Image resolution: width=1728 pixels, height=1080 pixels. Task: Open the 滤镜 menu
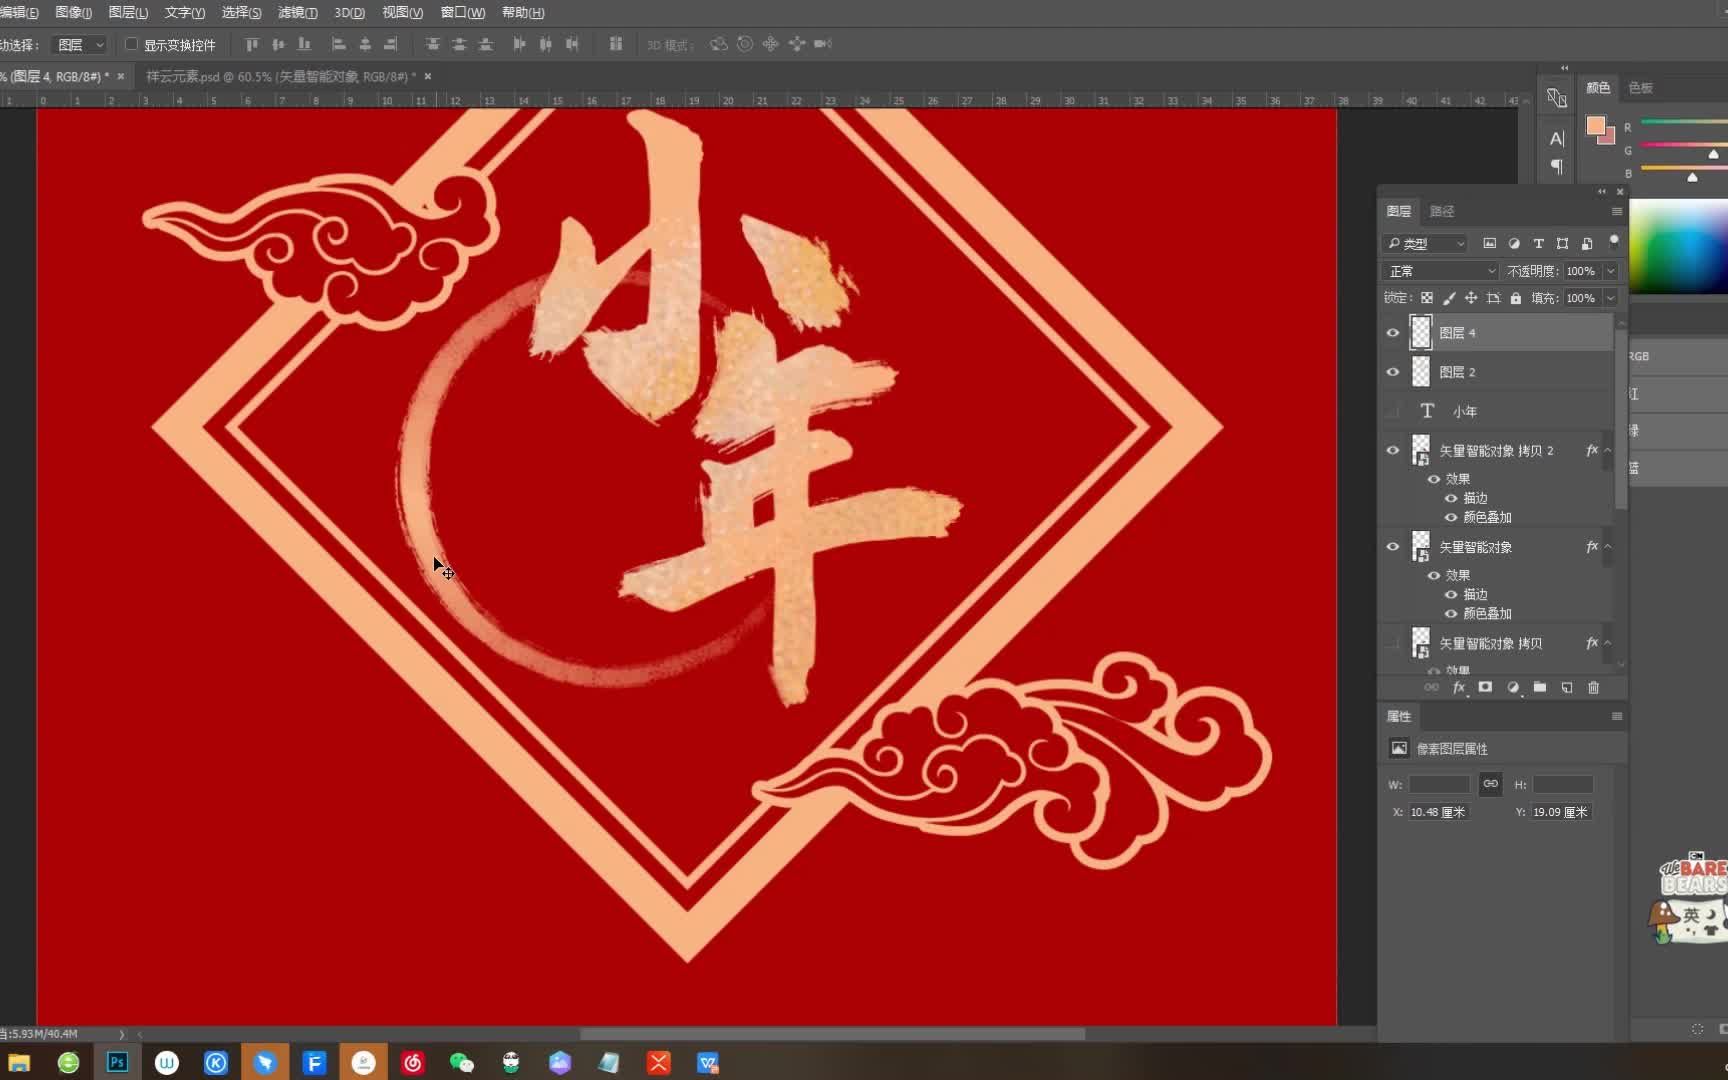[296, 12]
